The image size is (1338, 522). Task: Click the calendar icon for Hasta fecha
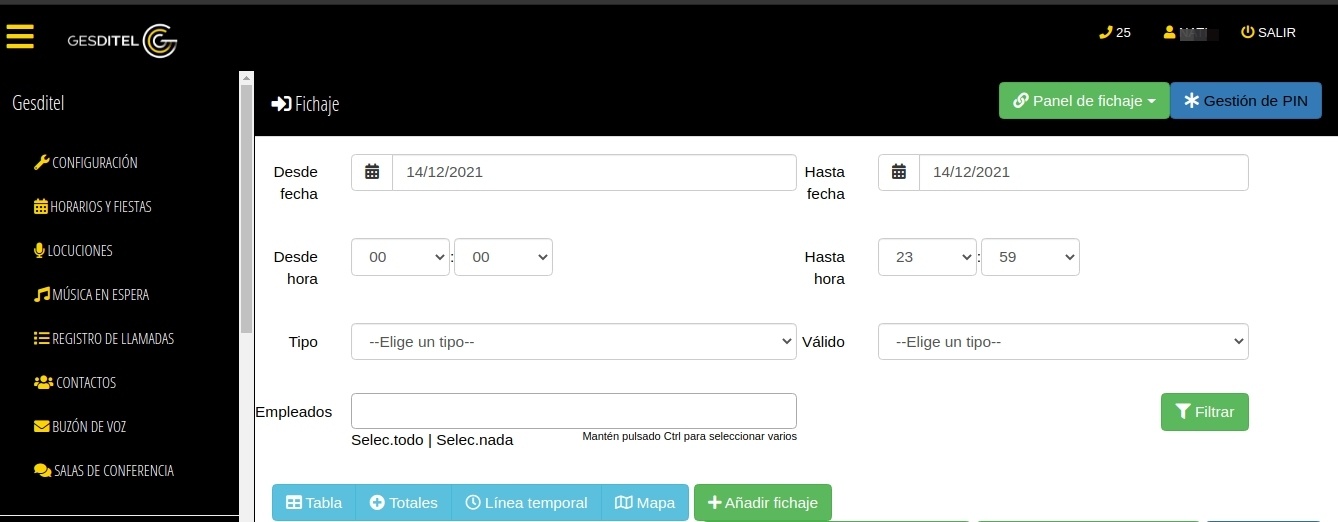tap(899, 172)
